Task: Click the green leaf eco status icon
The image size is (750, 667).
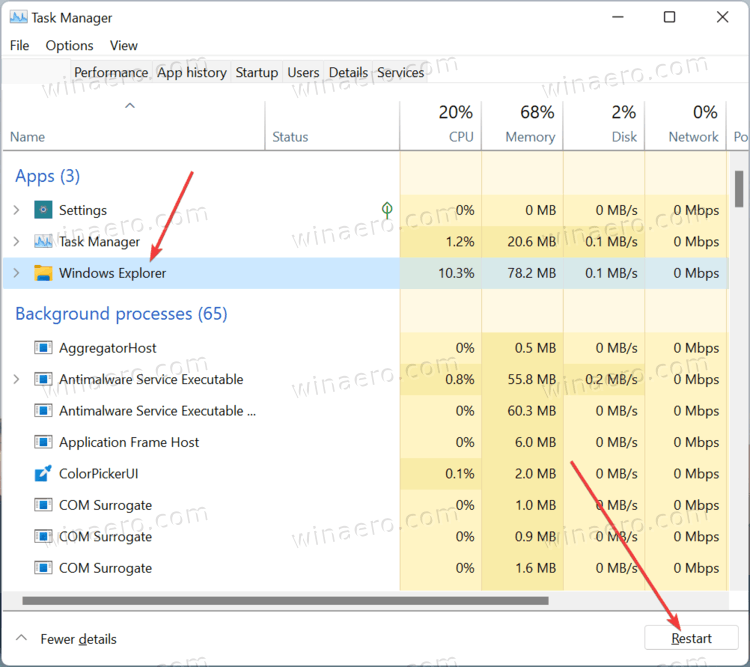Action: (387, 210)
